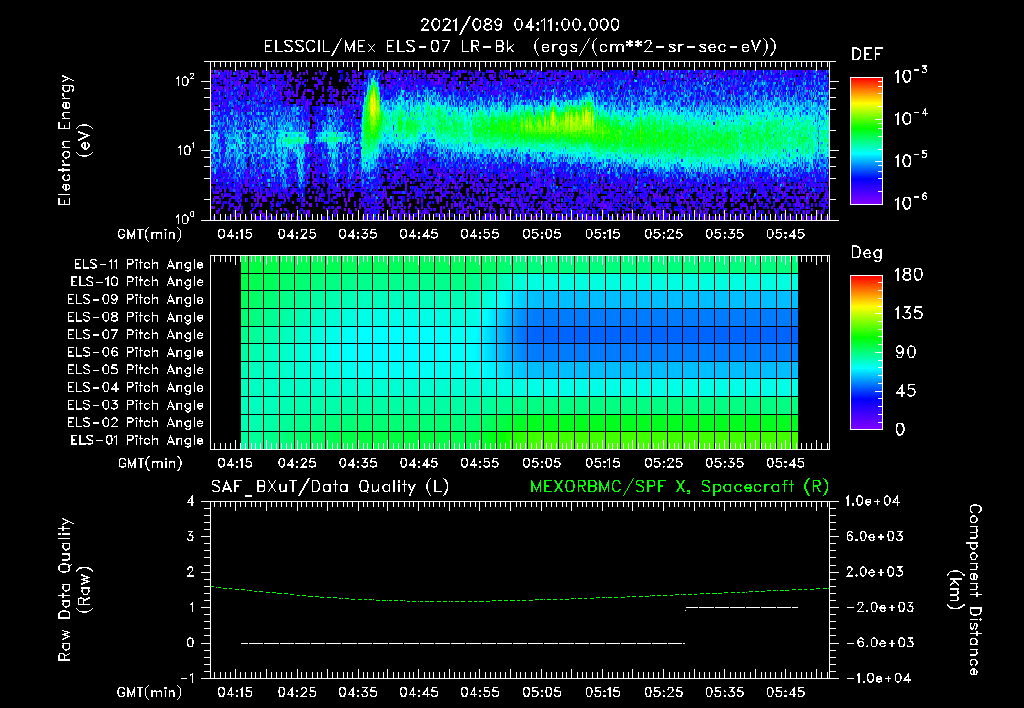Click the ELS-04 Pitch Angle row label
This screenshot has height=708, width=1024.
coord(136,387)
